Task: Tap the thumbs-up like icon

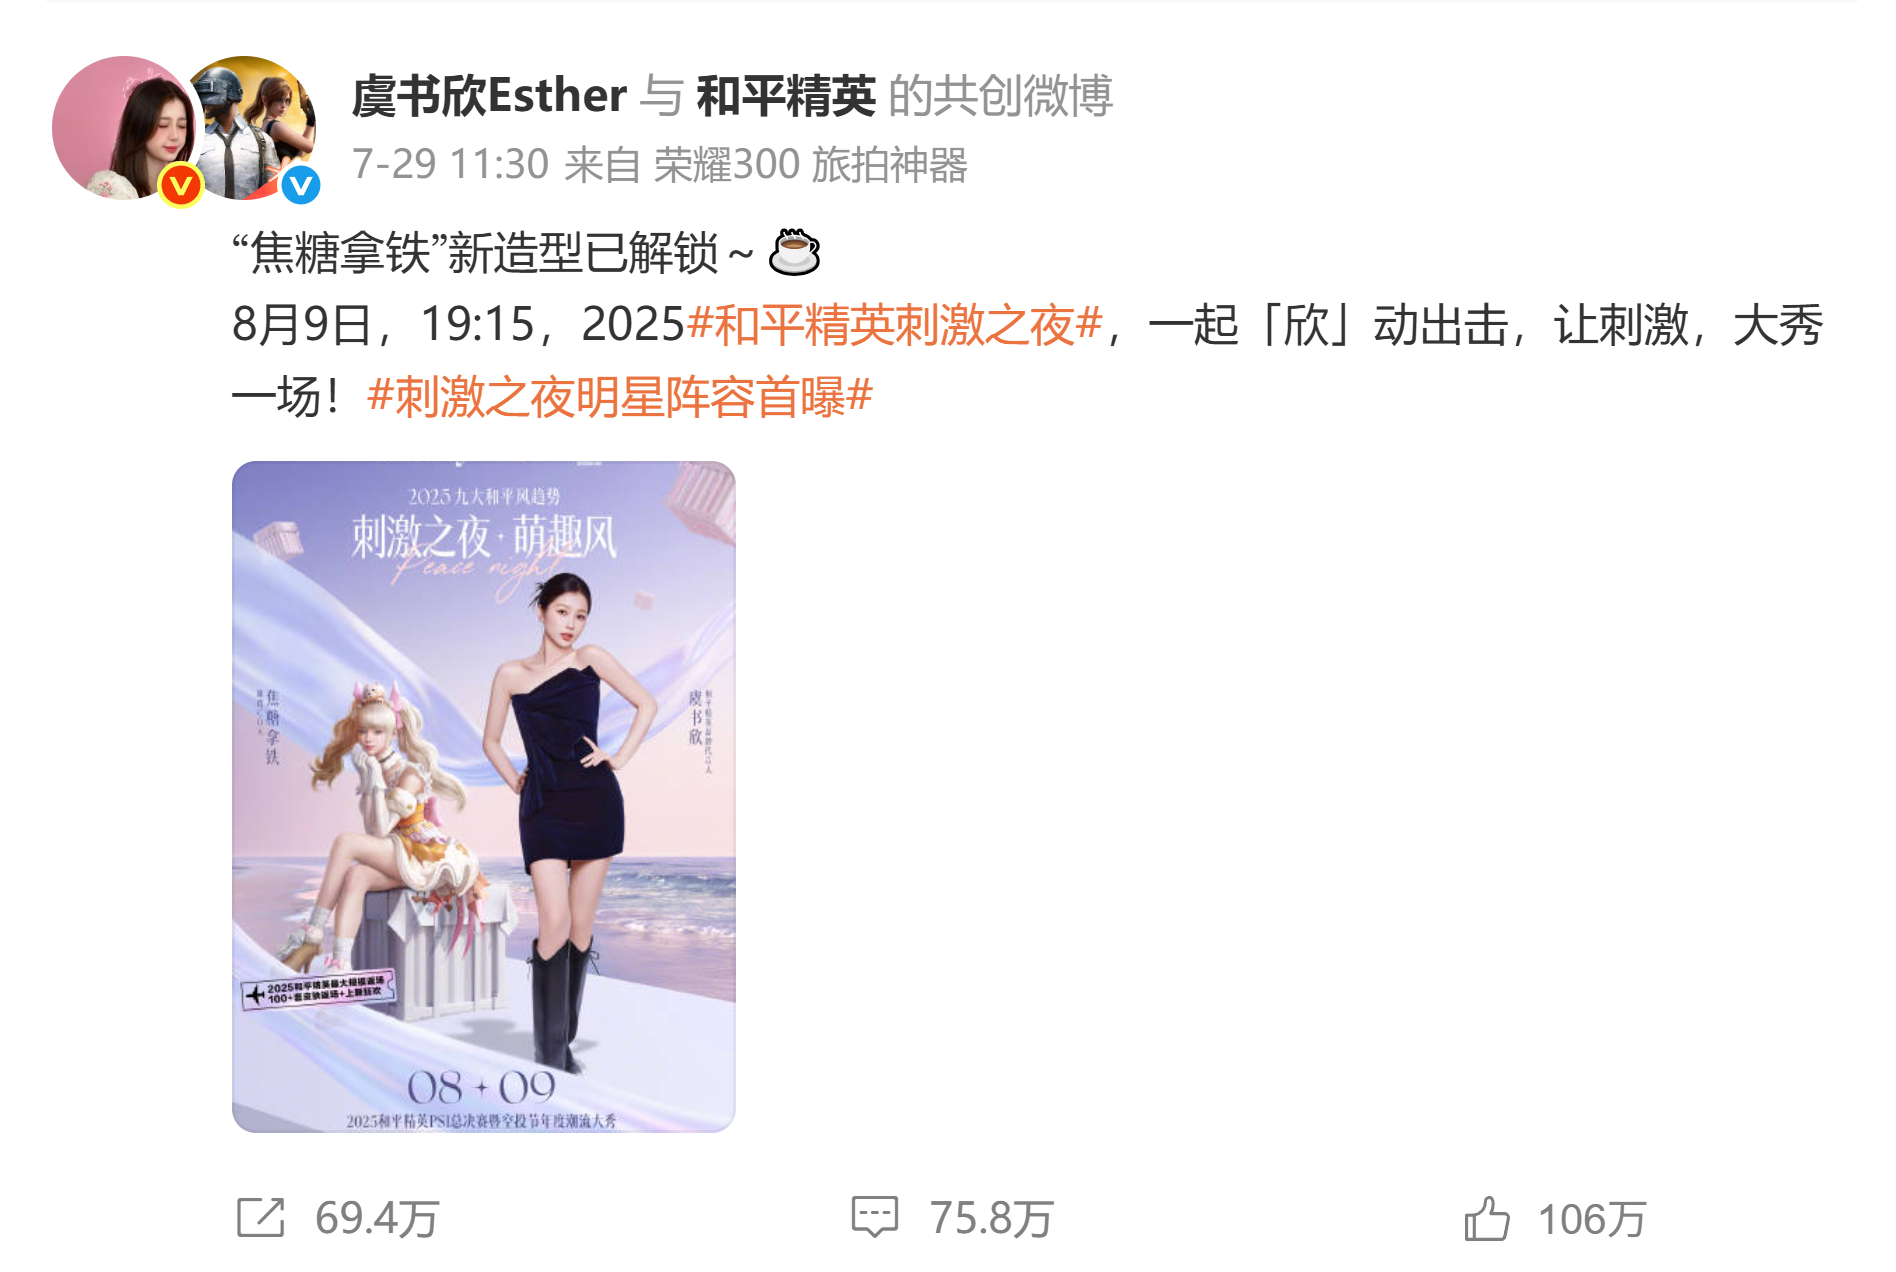Action: click(1486, 1218)
